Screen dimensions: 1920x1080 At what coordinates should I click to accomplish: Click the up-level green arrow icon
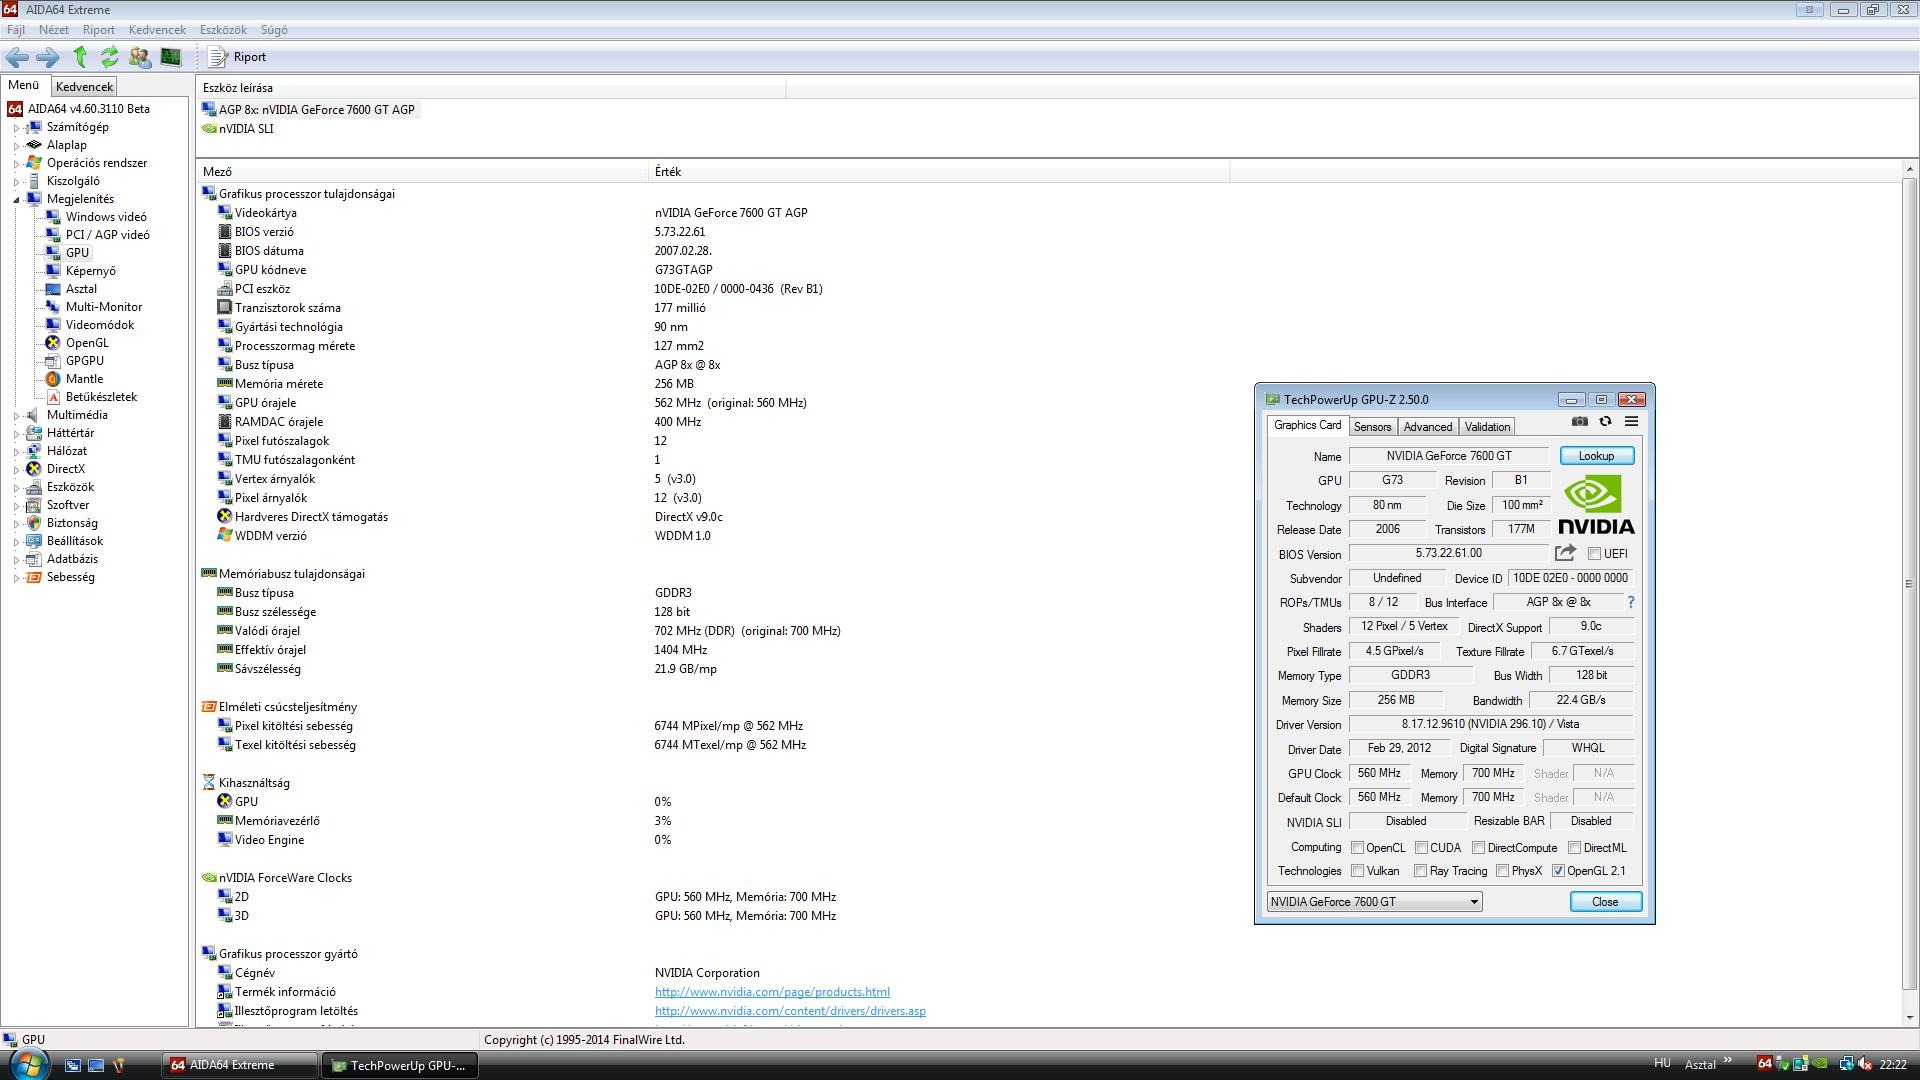(x=80, y=57)
